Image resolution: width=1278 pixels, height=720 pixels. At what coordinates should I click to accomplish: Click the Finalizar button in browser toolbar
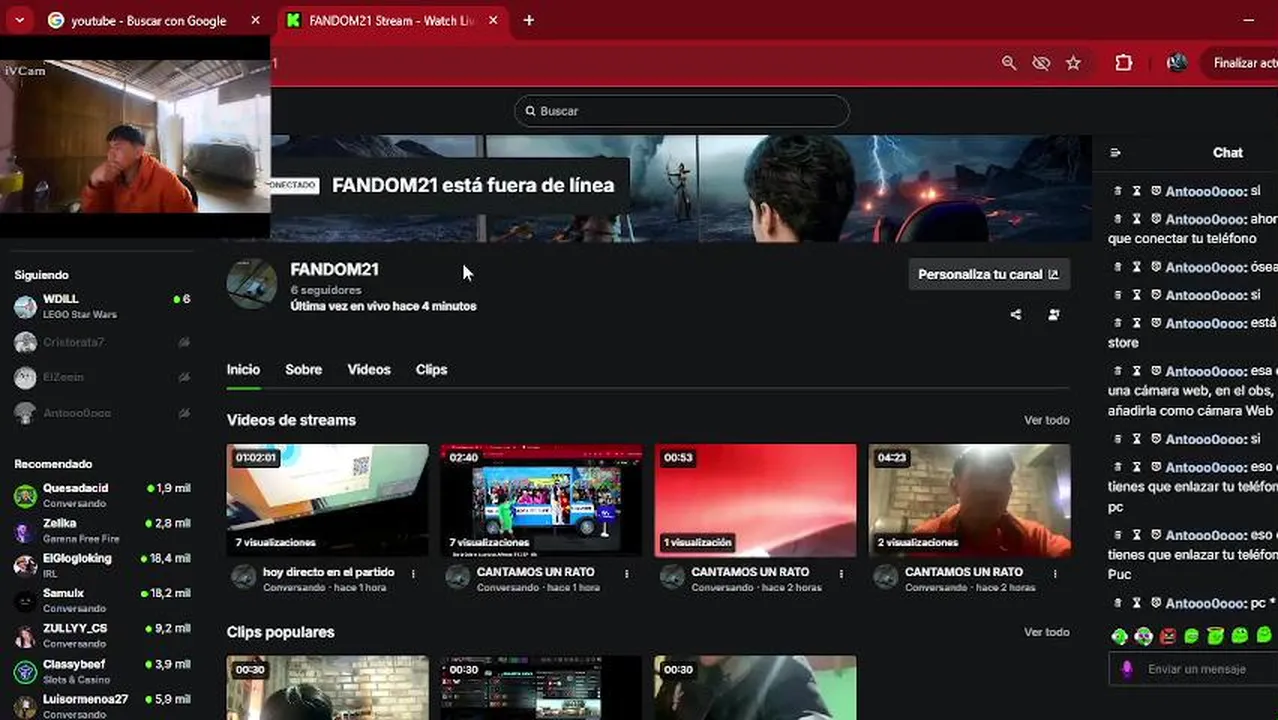point(1240,63)
